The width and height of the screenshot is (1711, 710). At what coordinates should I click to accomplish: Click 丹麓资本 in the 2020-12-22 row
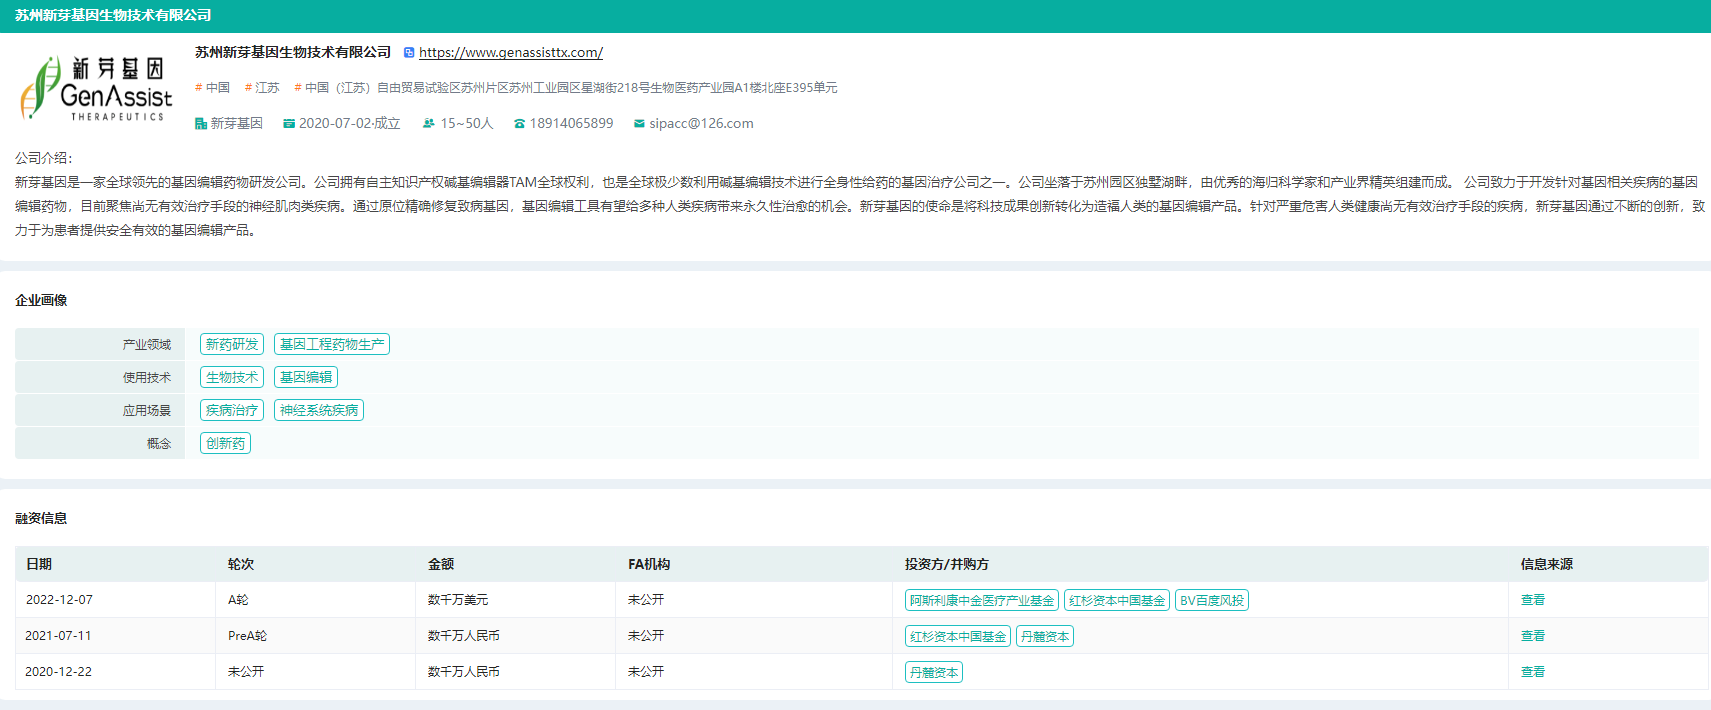[933, 673]
